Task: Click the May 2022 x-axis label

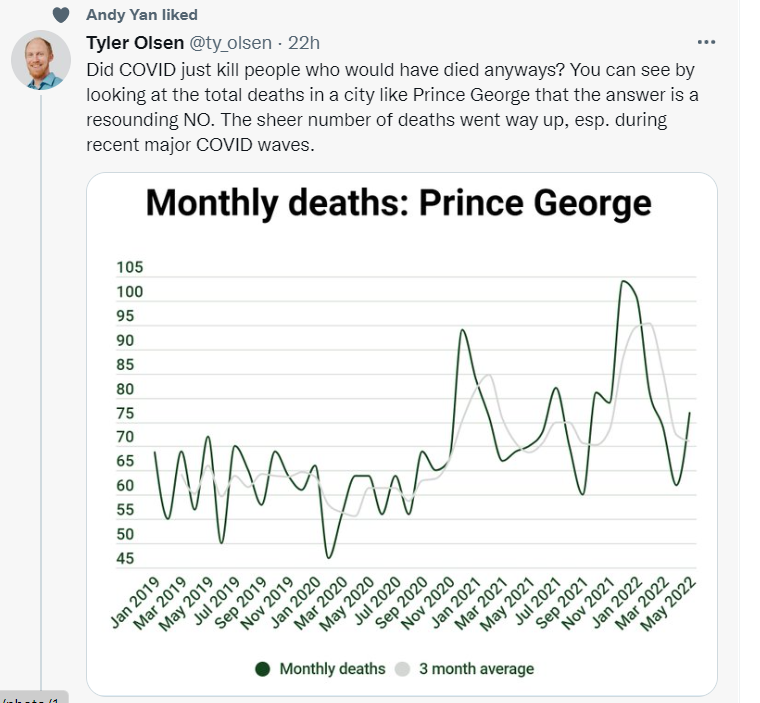Action: point(668,604)
